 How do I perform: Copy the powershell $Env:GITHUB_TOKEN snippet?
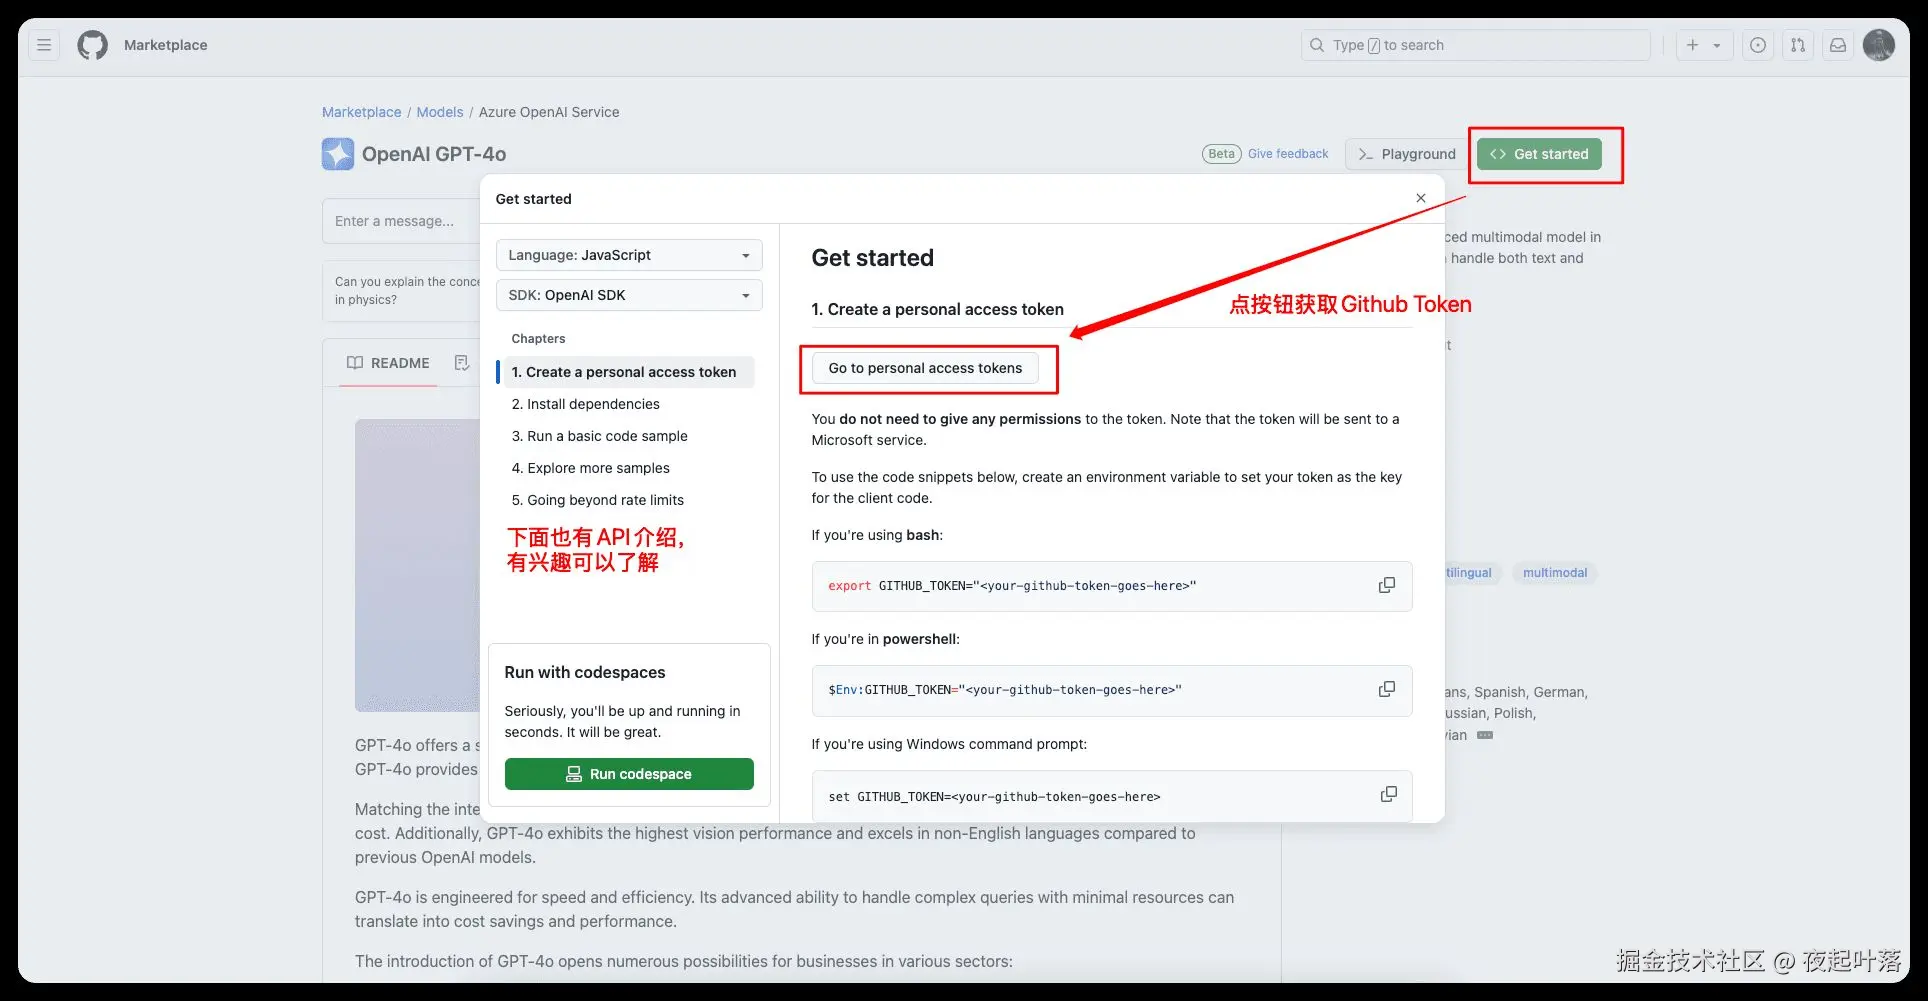1387,689
